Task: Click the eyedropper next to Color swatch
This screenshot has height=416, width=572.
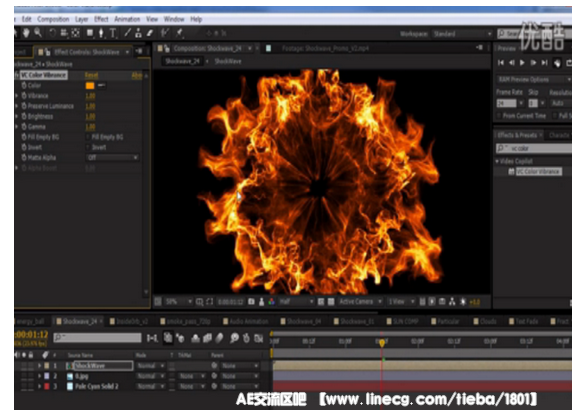Action: 101,85
